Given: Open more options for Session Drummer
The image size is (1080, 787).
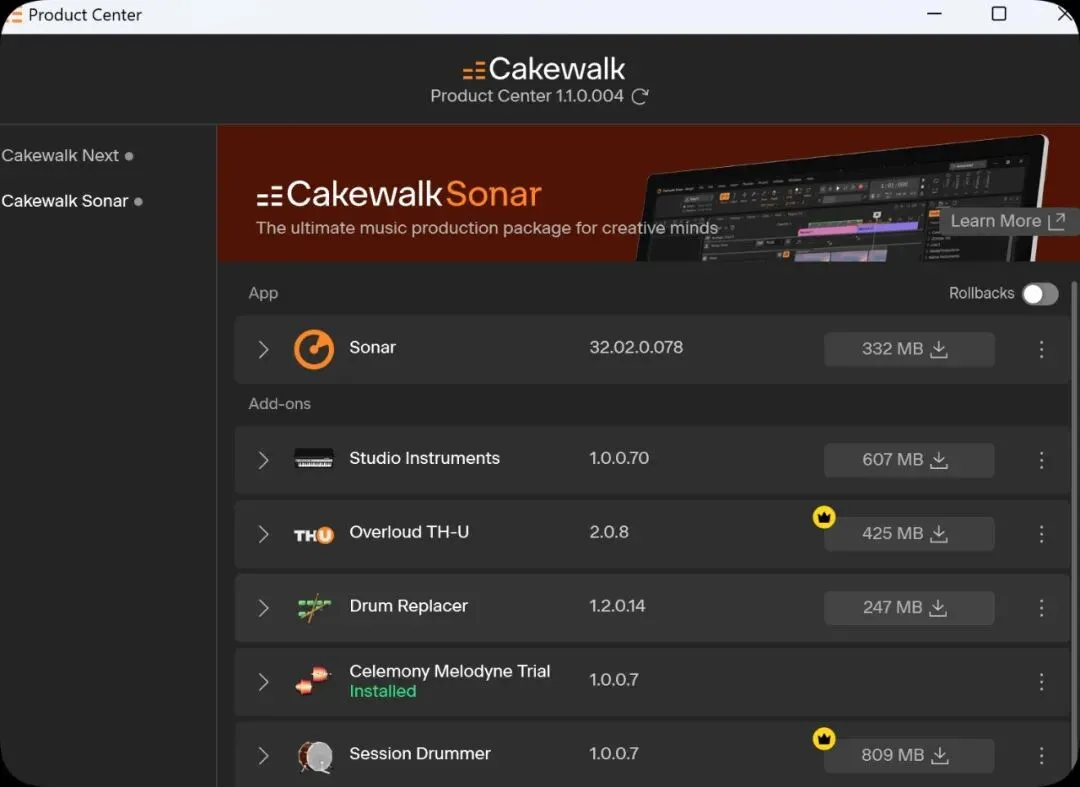Looking at the screenshot, I should tap(1041, 755).
